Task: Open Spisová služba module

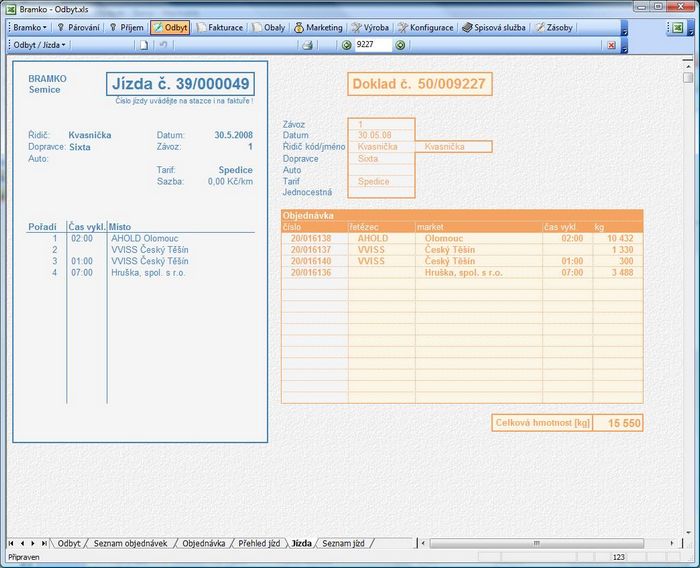Action: point(494,28)
